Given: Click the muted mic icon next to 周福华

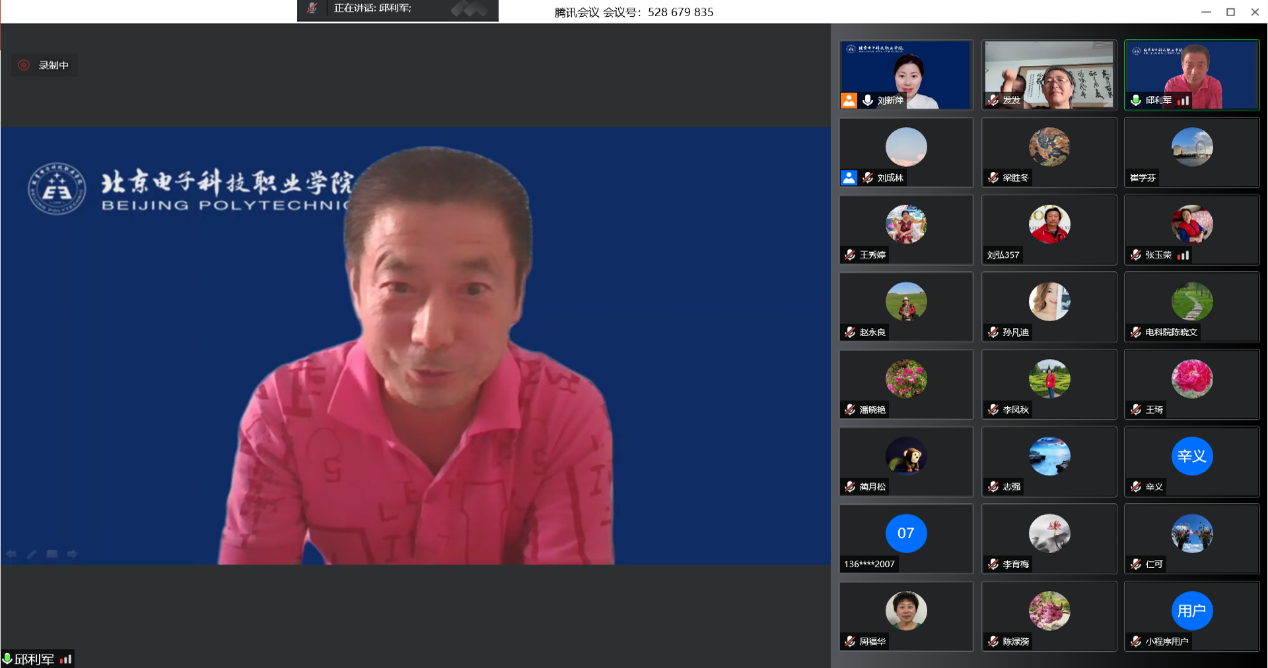Looking at the screenshot, I should (x=849, y=641).
